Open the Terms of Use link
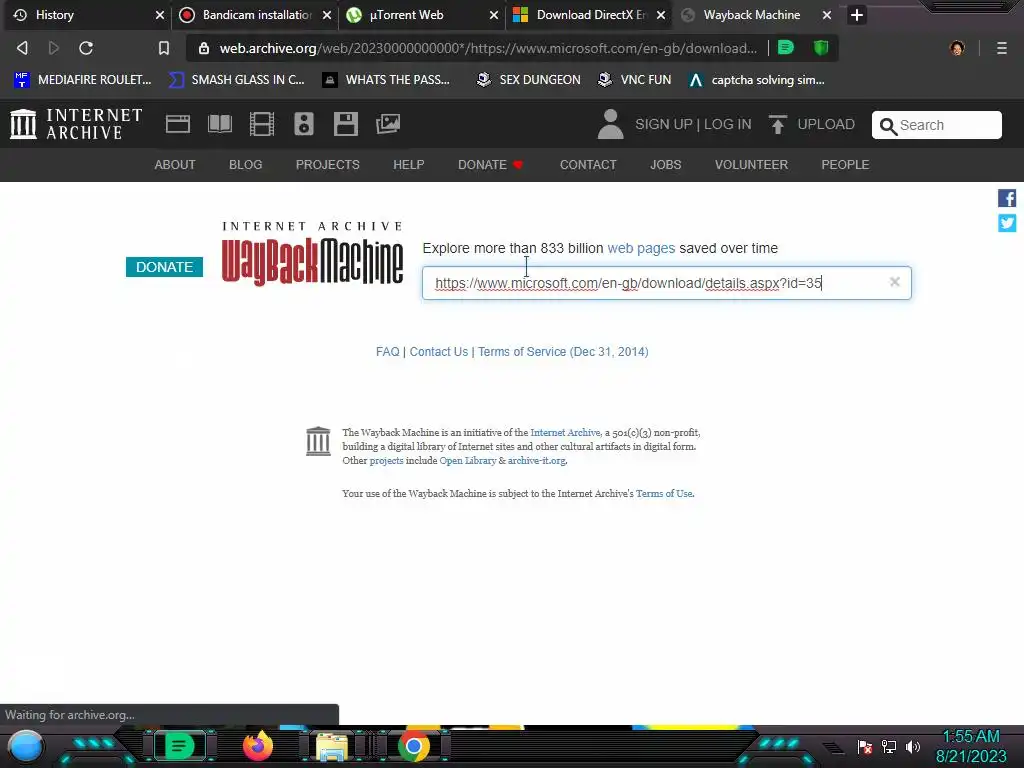The image size is (1024, 768). pos(664,493)
